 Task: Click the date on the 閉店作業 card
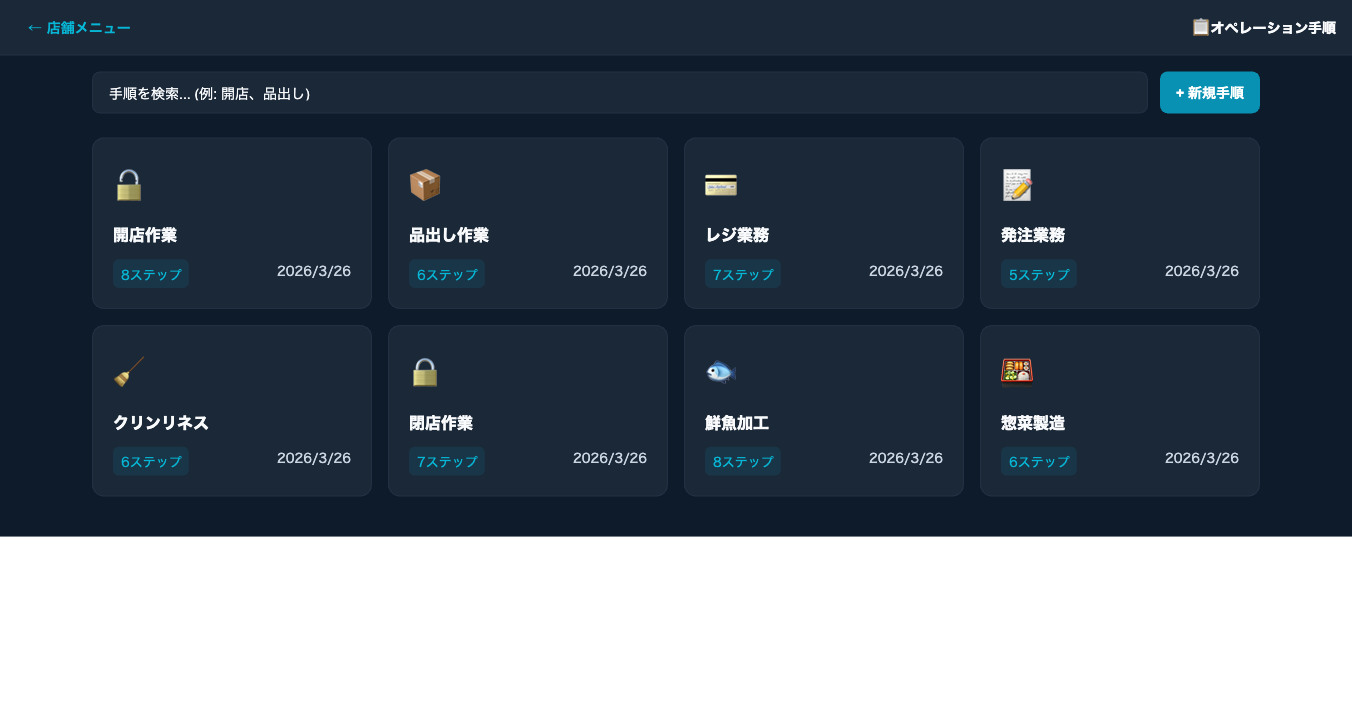coord(610,458)
